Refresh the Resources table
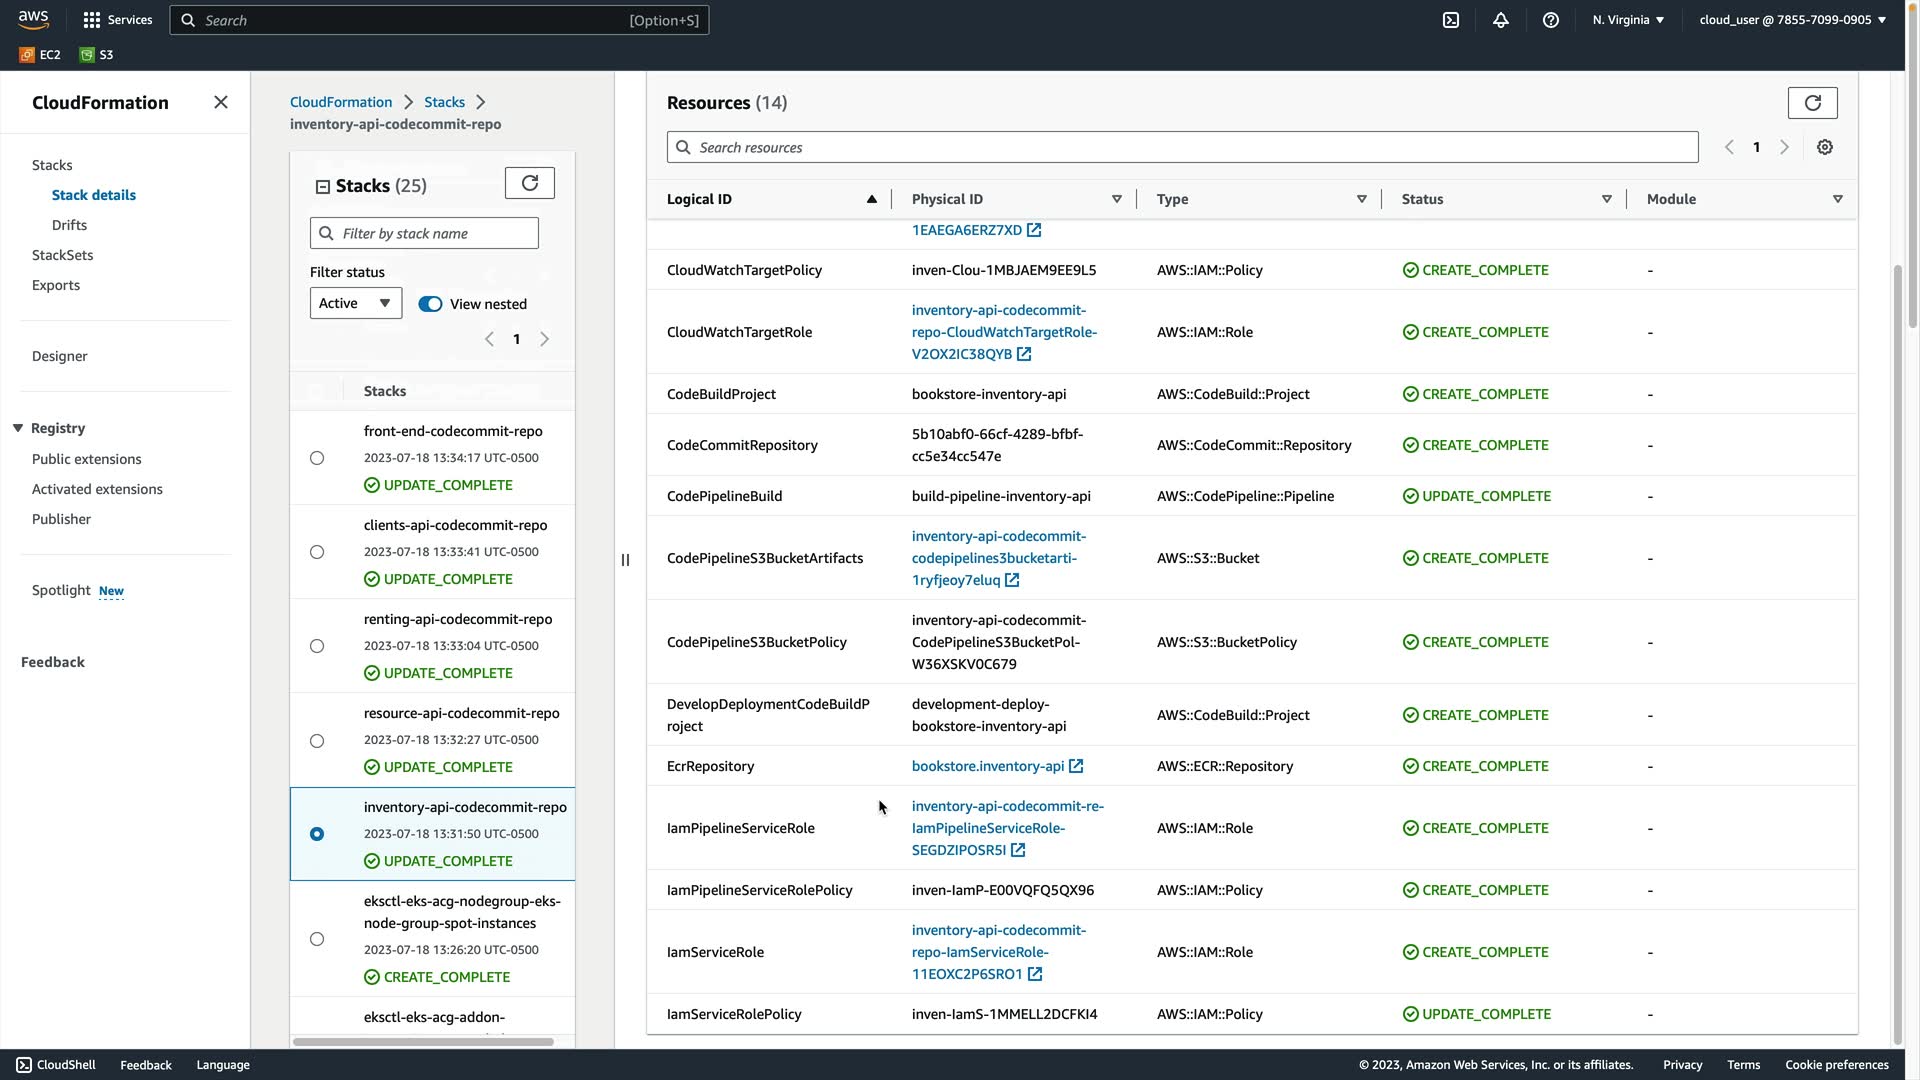 (x=1812, y=103)
